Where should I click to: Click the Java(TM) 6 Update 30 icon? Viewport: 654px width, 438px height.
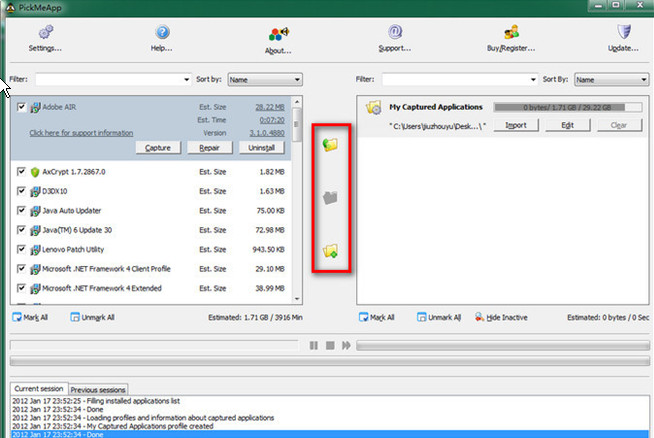coord(35,230)
